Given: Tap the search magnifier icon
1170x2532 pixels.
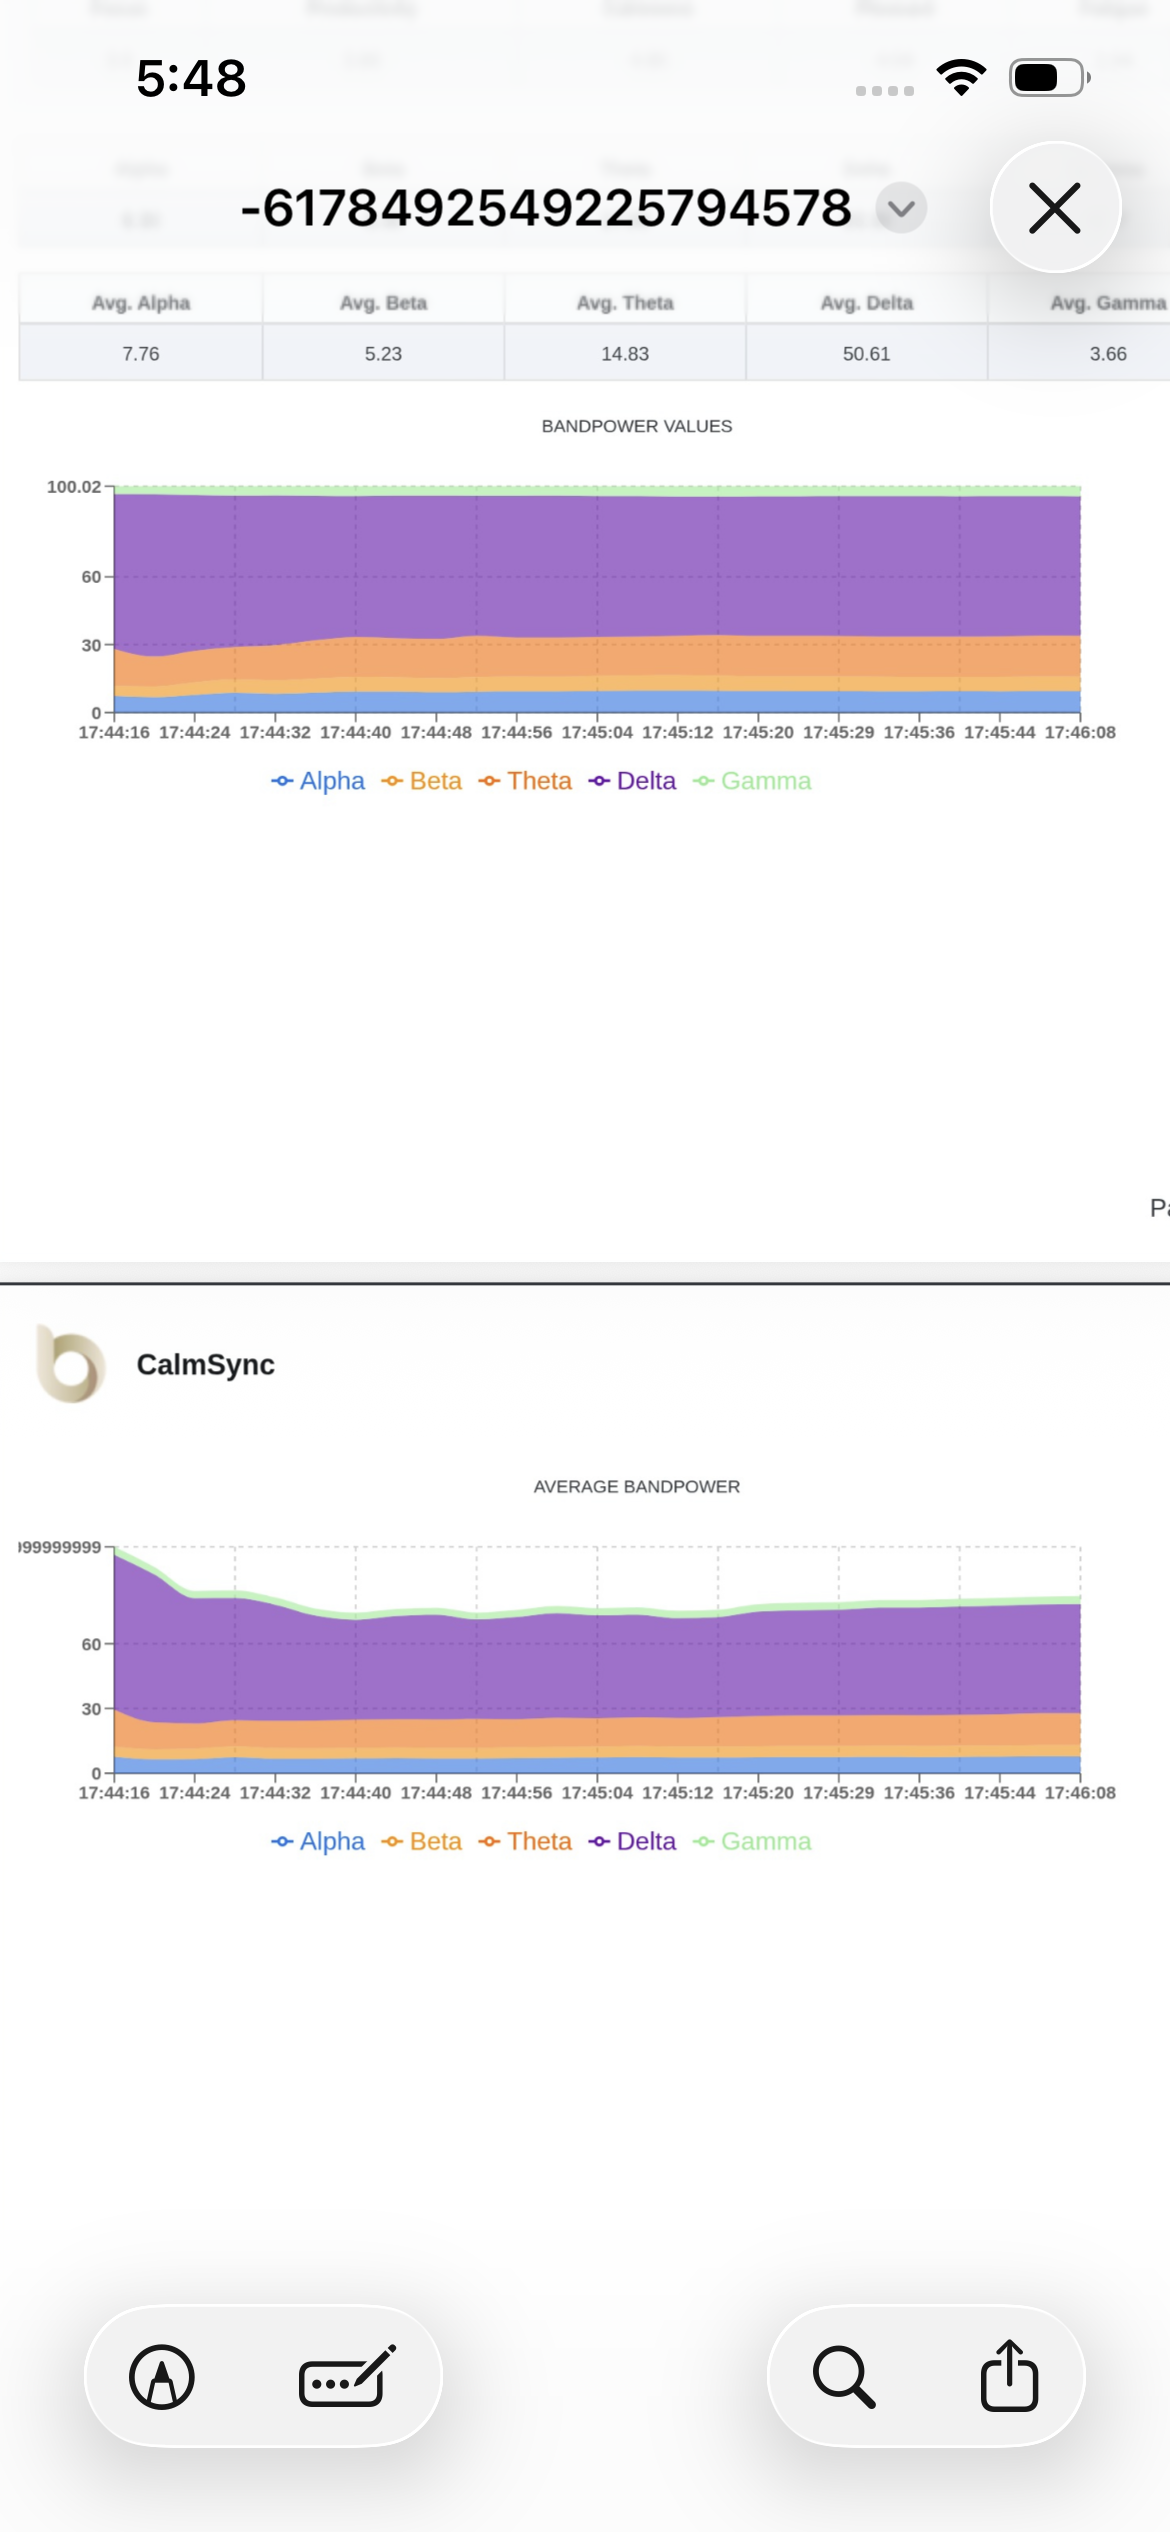Looking at the screenshot, I should click(x=844, y=2376).
